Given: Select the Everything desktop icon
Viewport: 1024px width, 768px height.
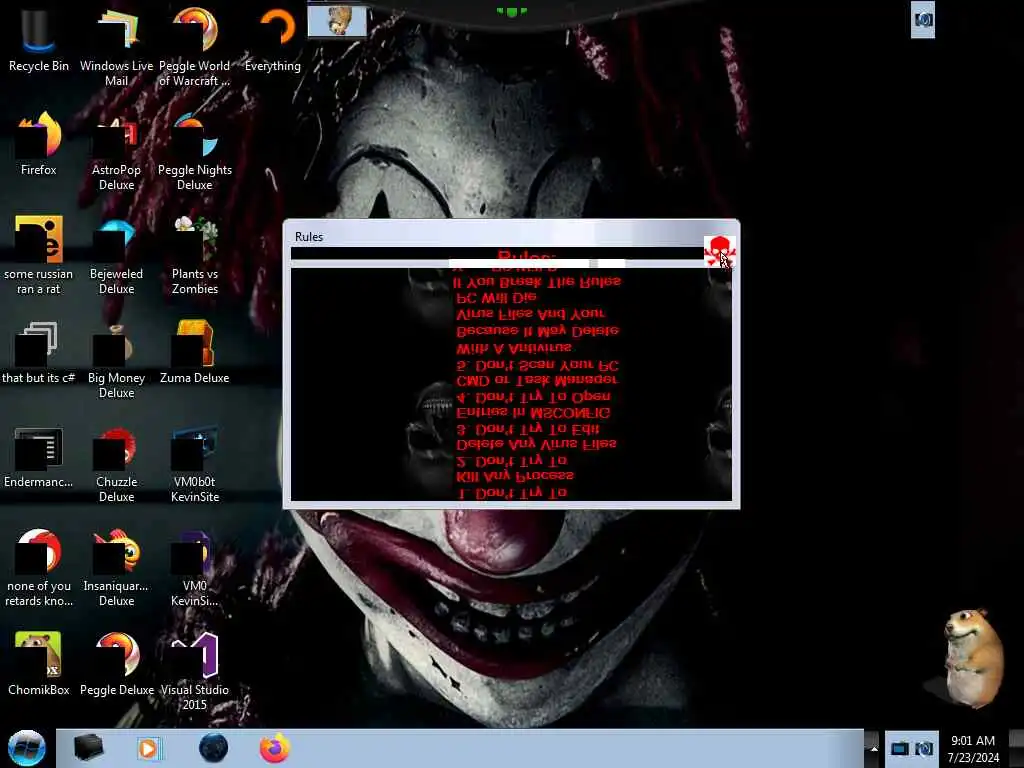Looking at the screenshot, I should tap(273, 39).
